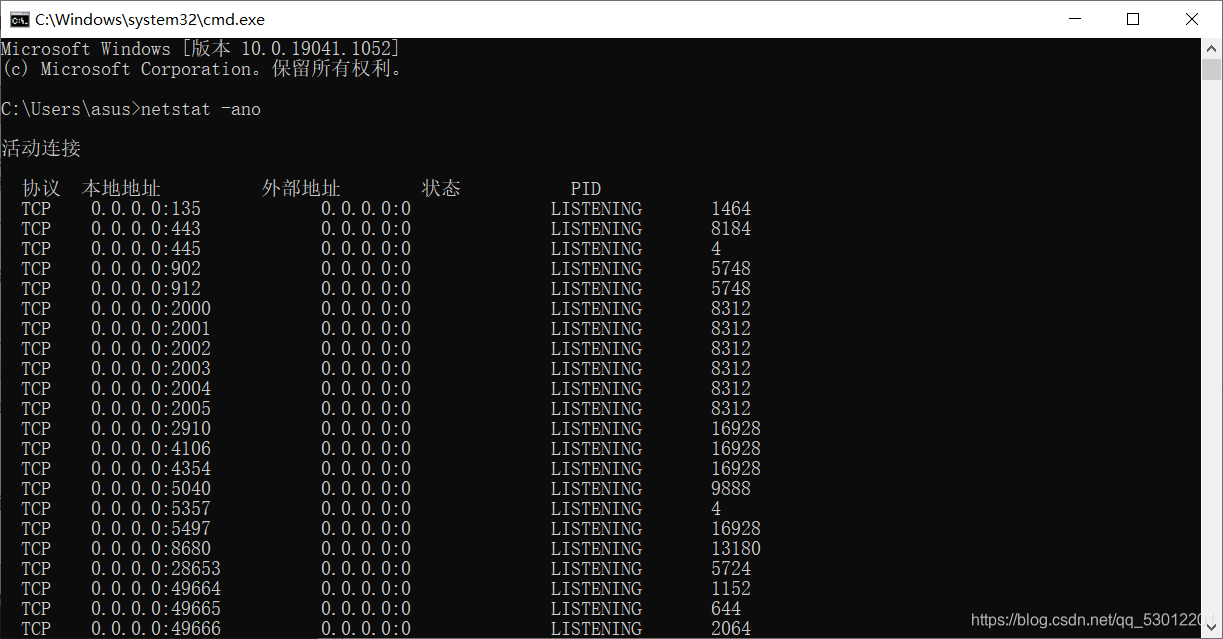Click local address 0.0.0.0:28653

(x=156, y=569)
